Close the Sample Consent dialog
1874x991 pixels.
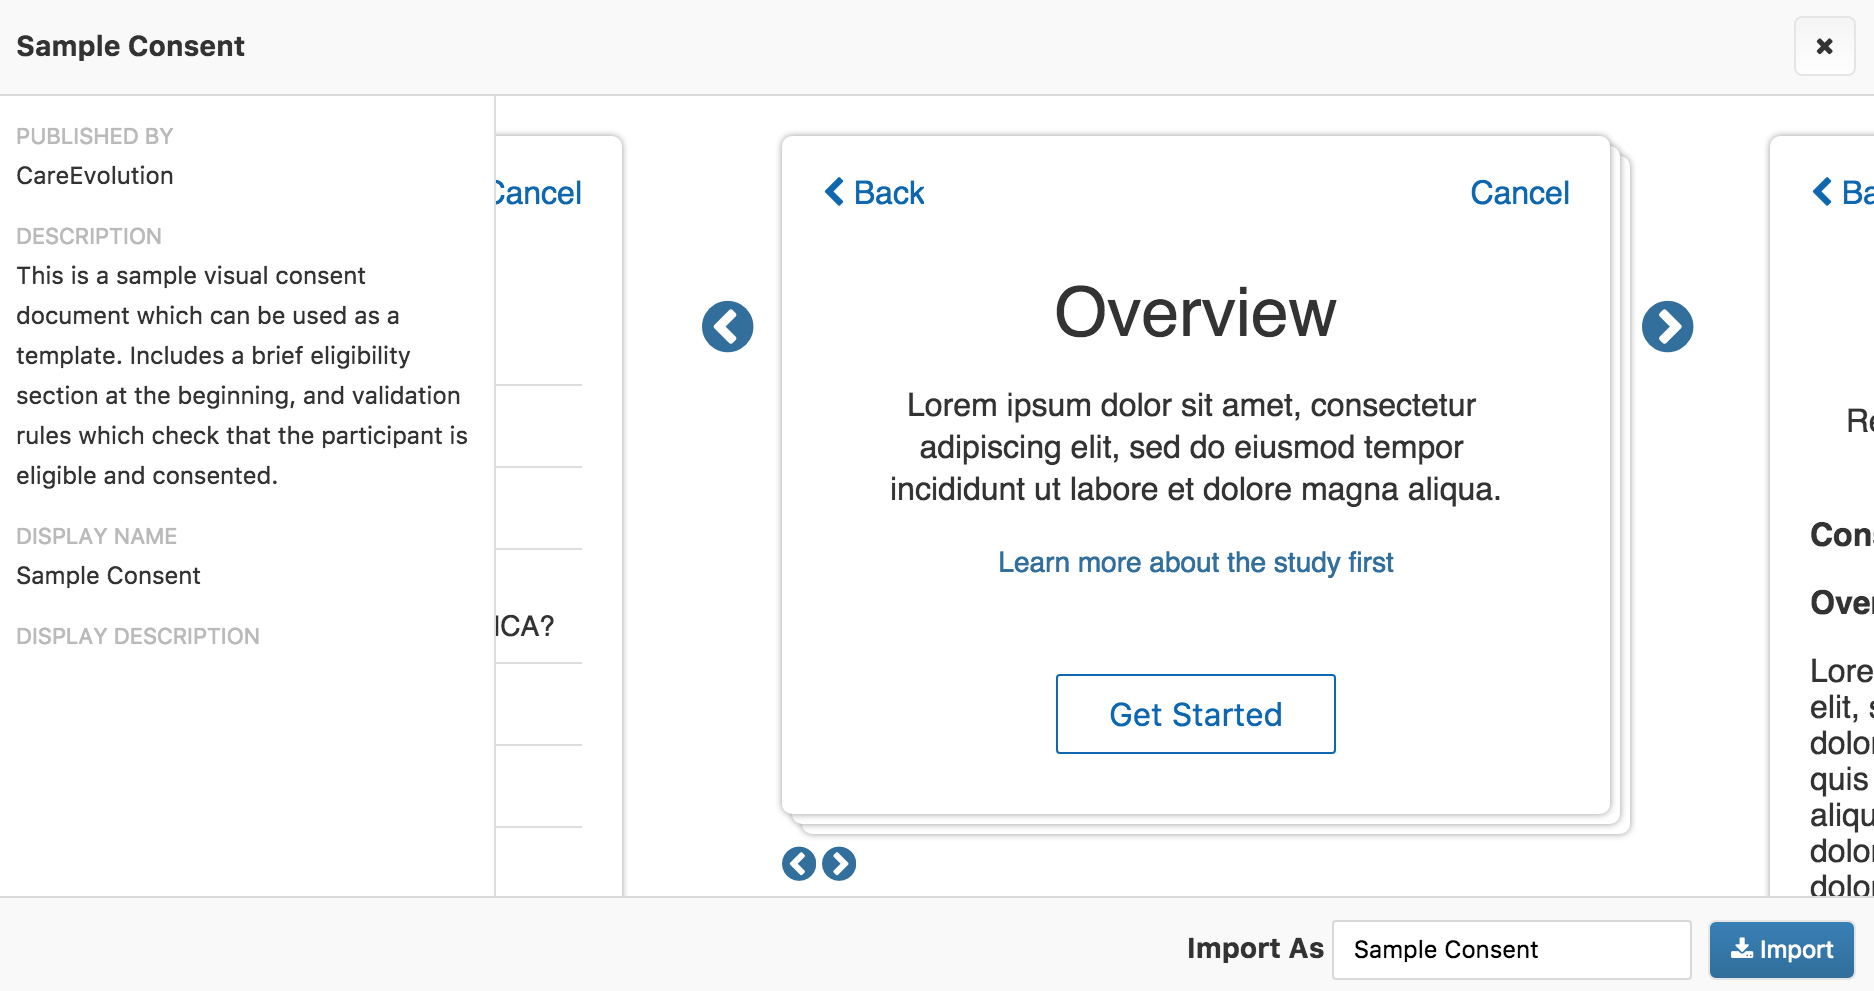pyautogui.click(x=1824, y=46)
